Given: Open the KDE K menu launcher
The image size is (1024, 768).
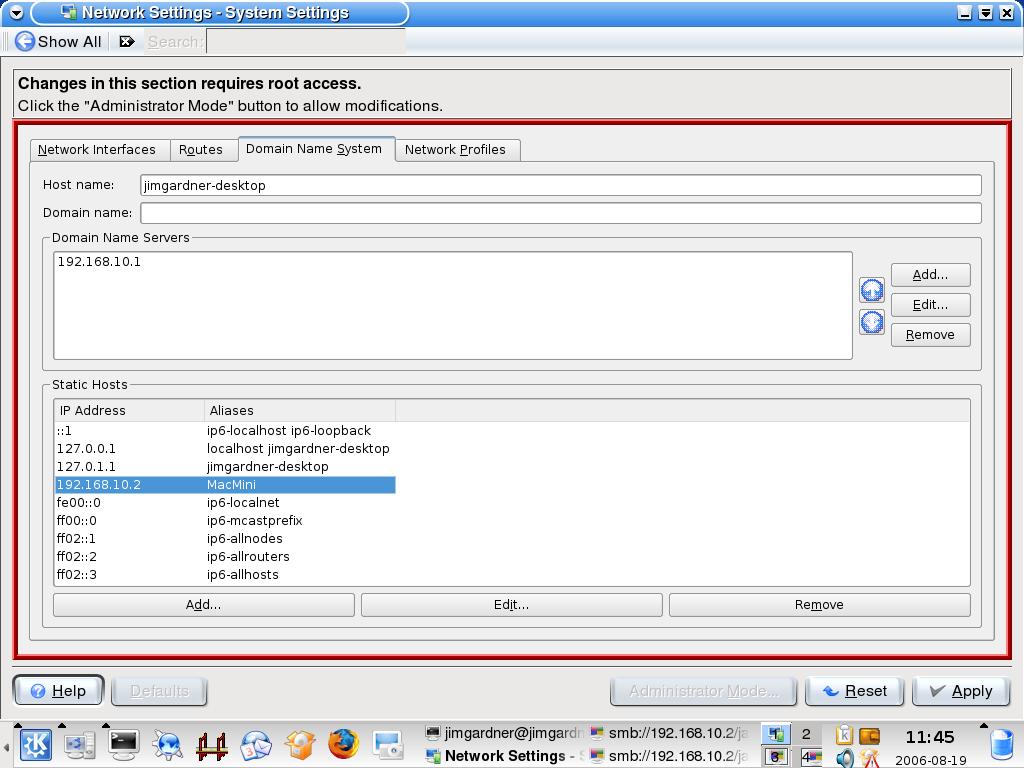Looking at the screenshot, I should click(x=37, y=744).
